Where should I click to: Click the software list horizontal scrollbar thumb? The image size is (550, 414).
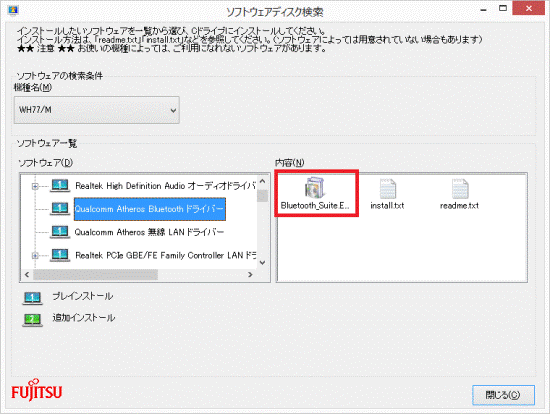pyautogui.click(x=95, y=275)
